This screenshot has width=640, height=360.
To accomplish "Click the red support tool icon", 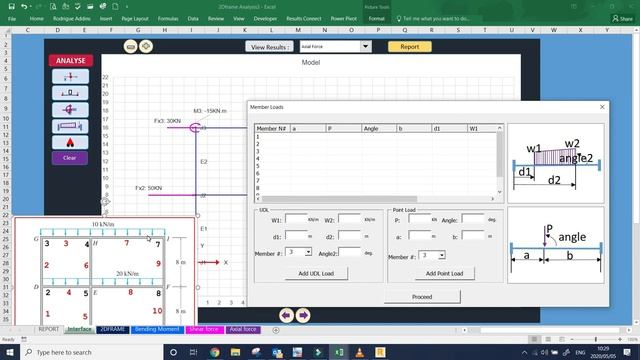I will click(x=70, y=142).
